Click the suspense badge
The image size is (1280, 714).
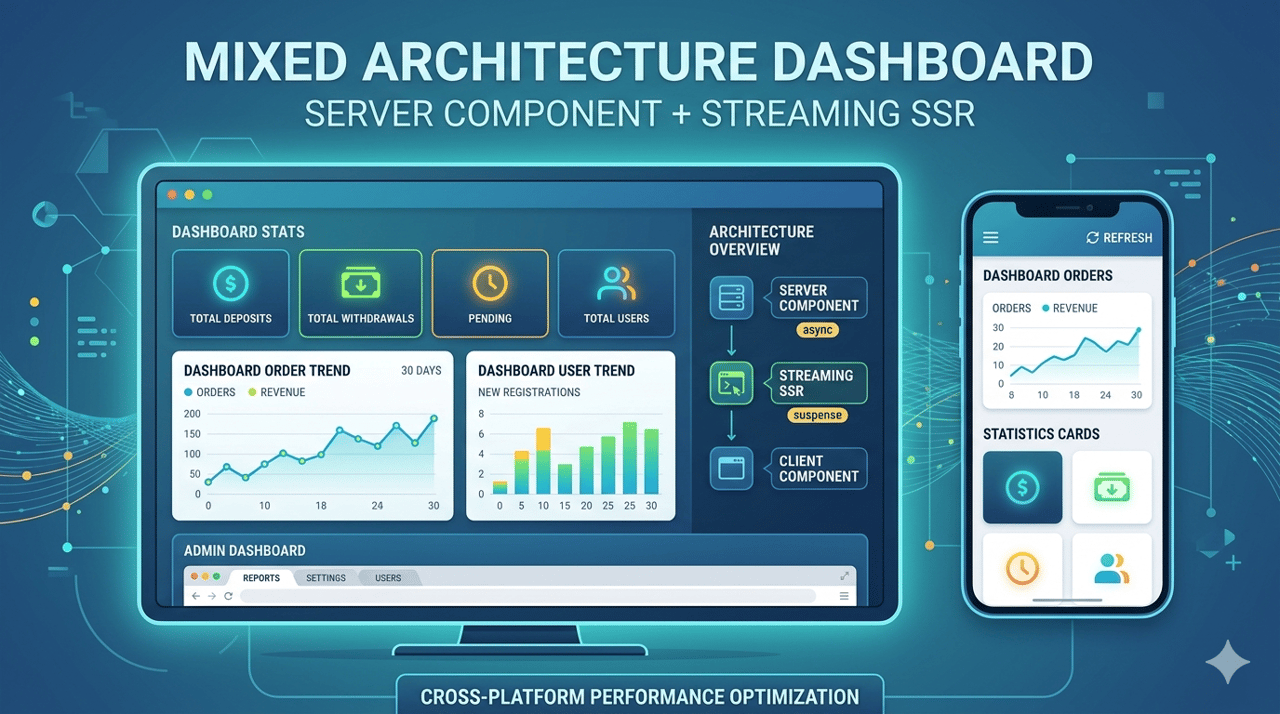(x=817, y=415)
